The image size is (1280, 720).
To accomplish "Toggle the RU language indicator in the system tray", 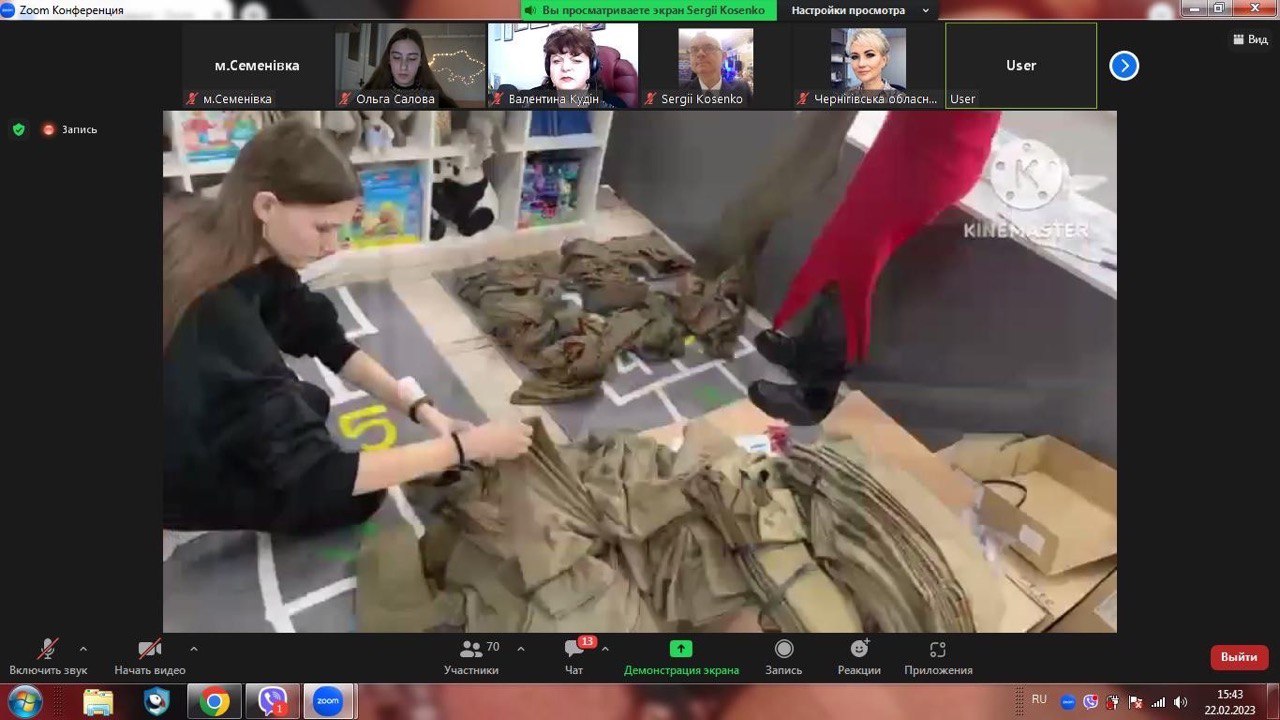I will coord(1039,700).
